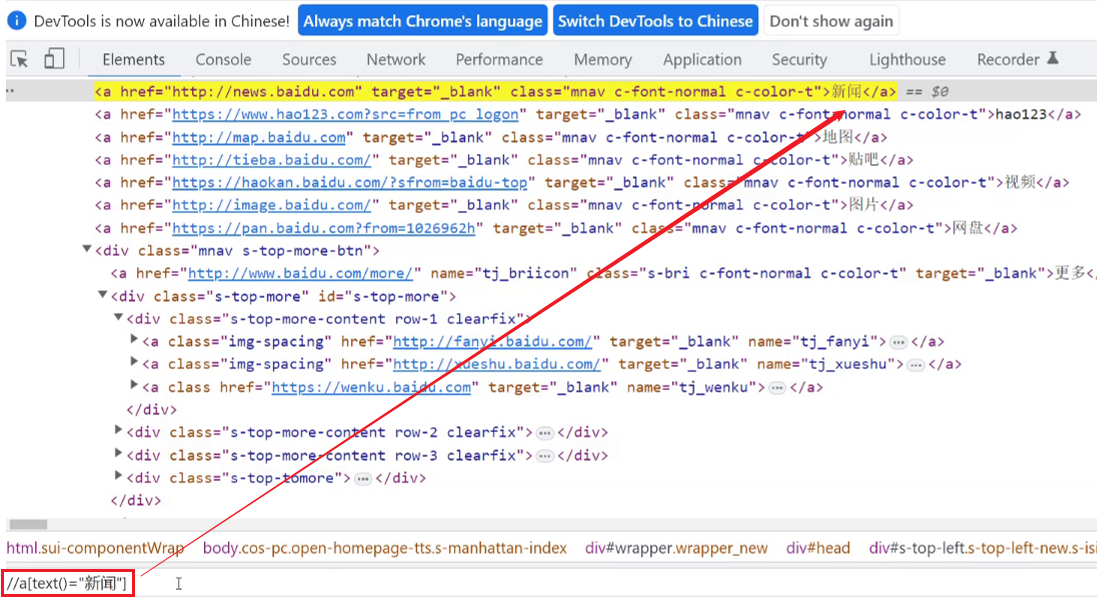Toggle the device toolbar icon
The image size is (1097, 597).
pos(54,59)
